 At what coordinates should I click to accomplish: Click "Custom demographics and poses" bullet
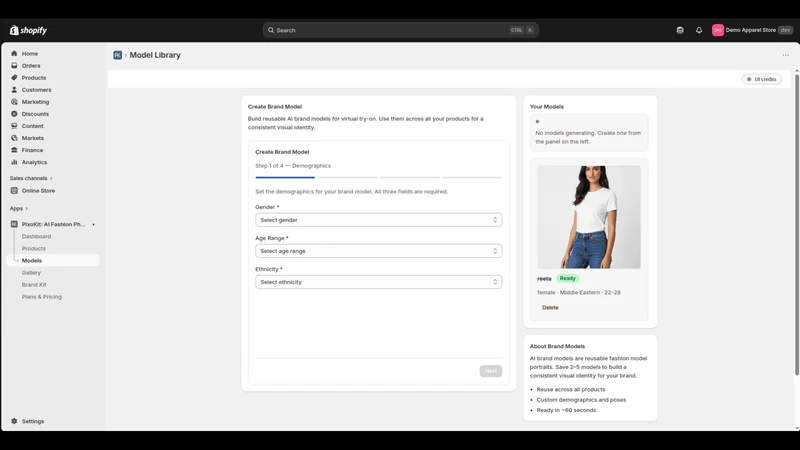[x=581, y=399]
